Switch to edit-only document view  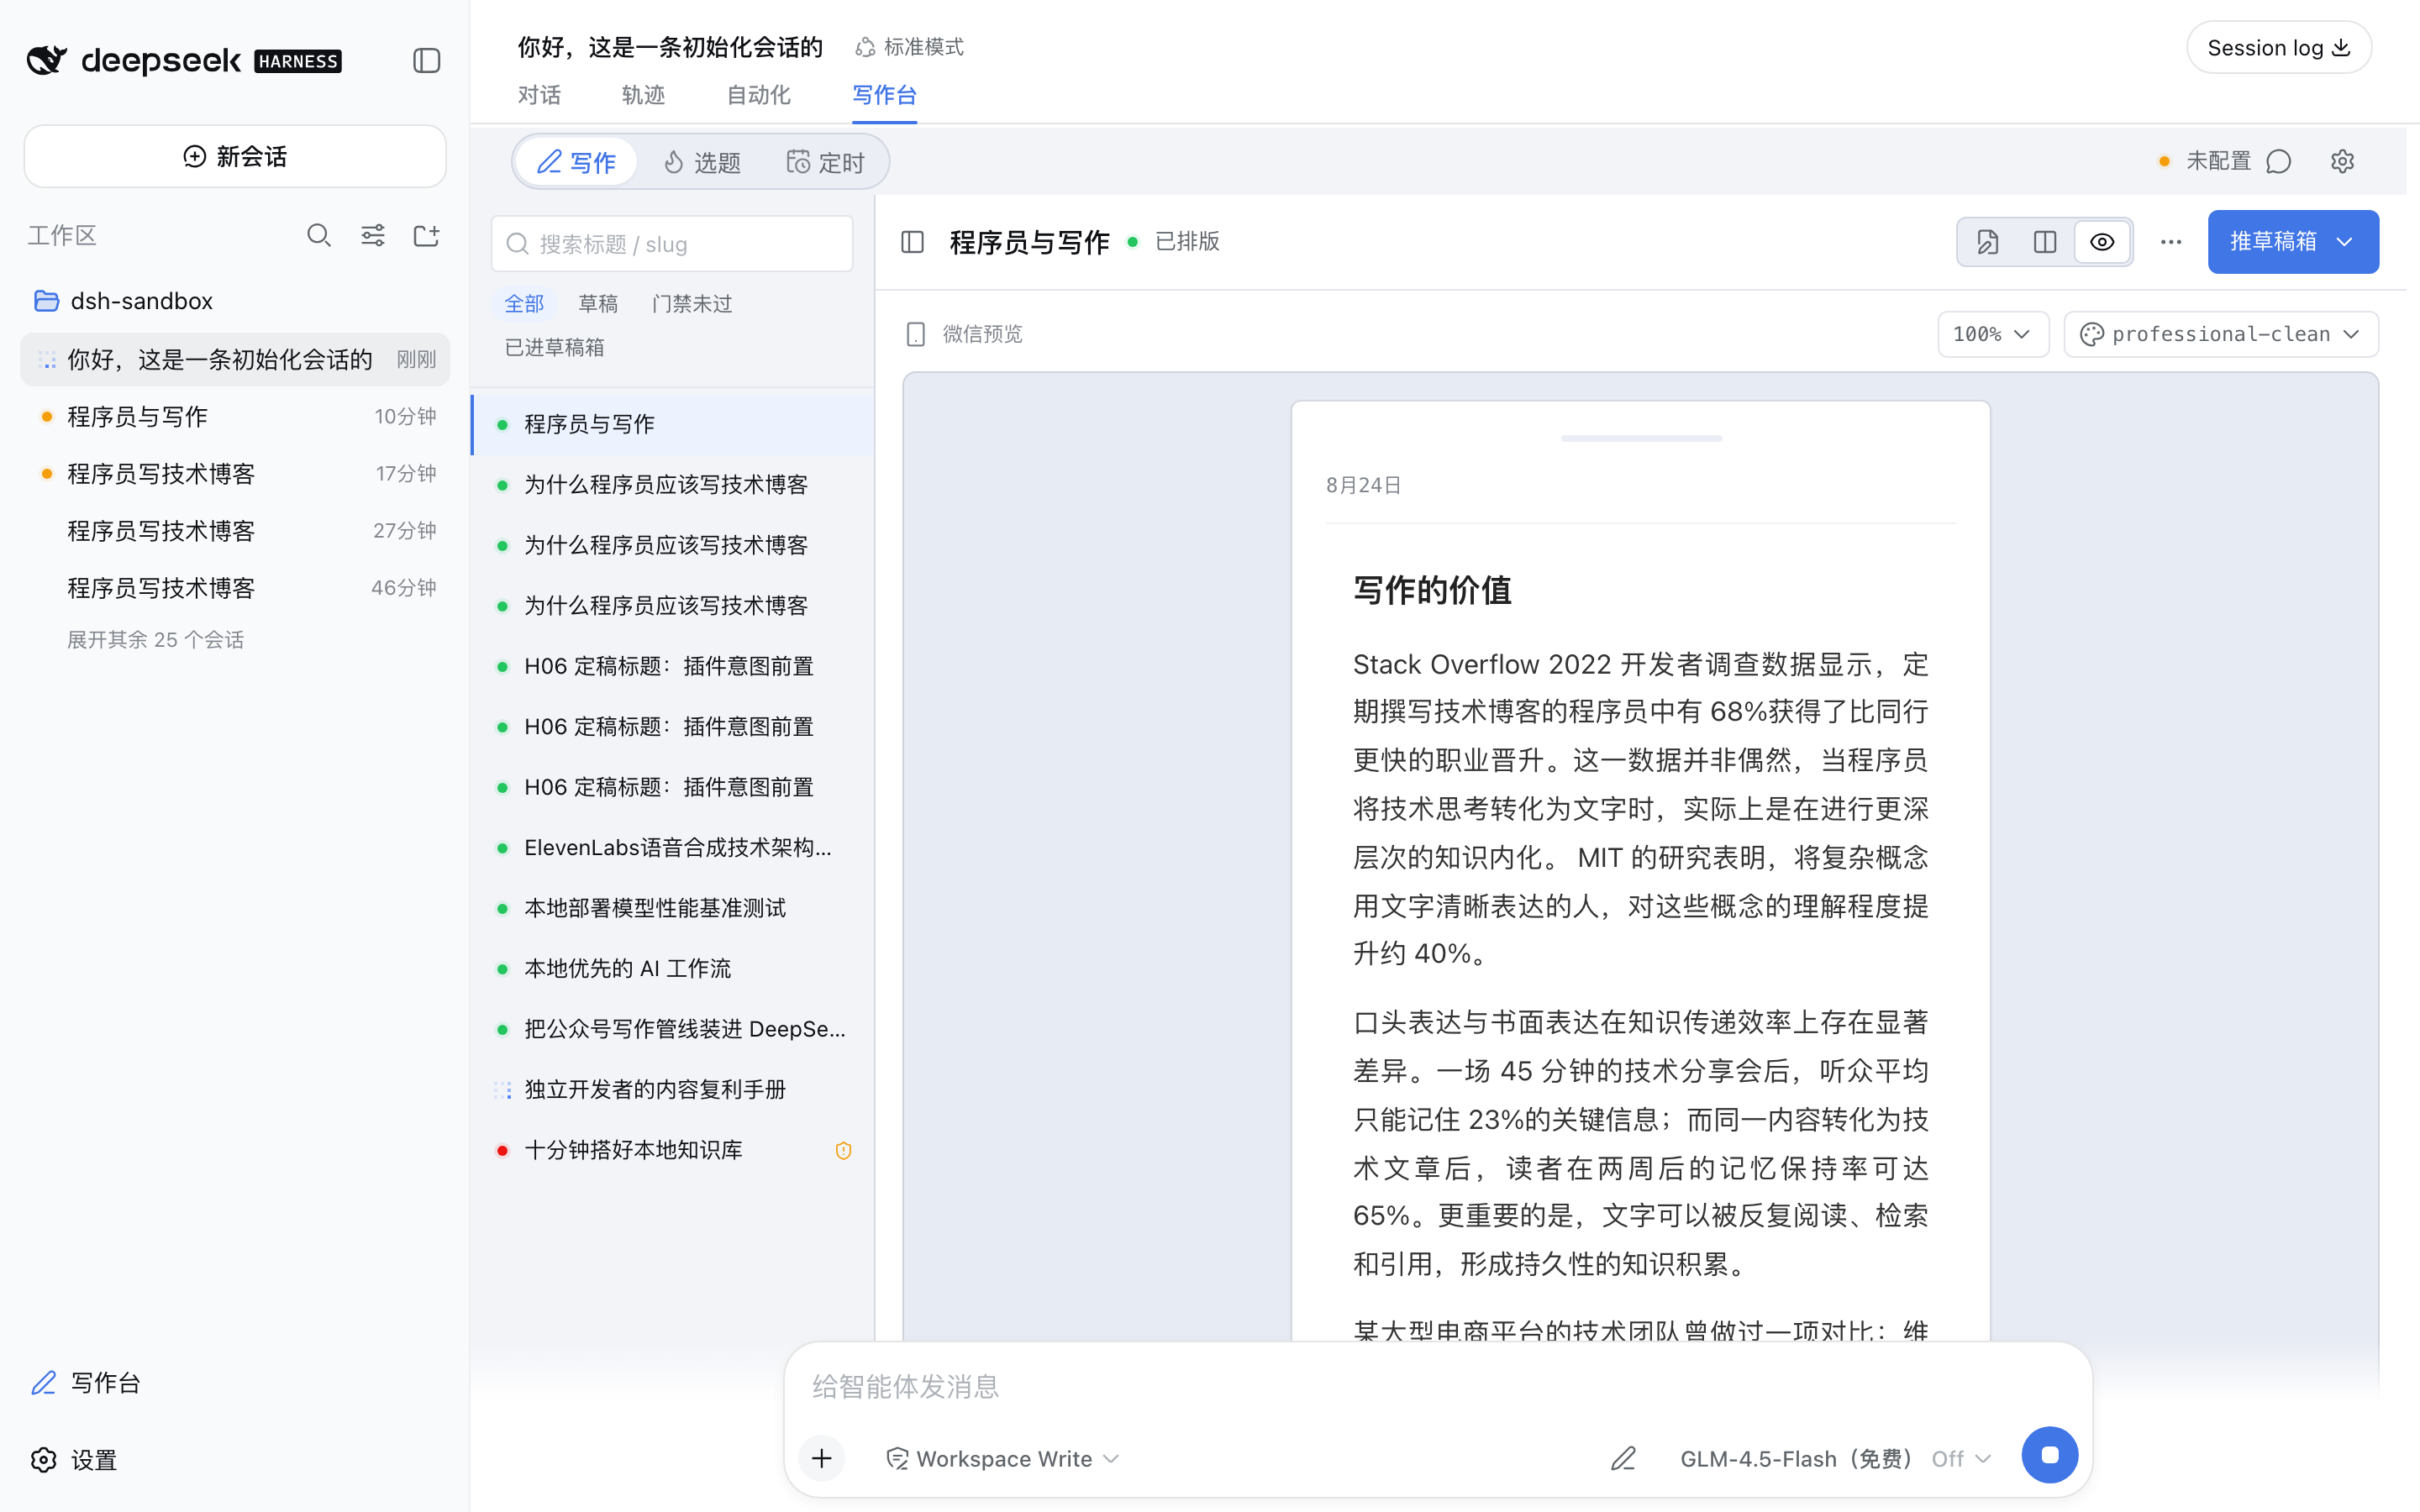click(1988, 242)
